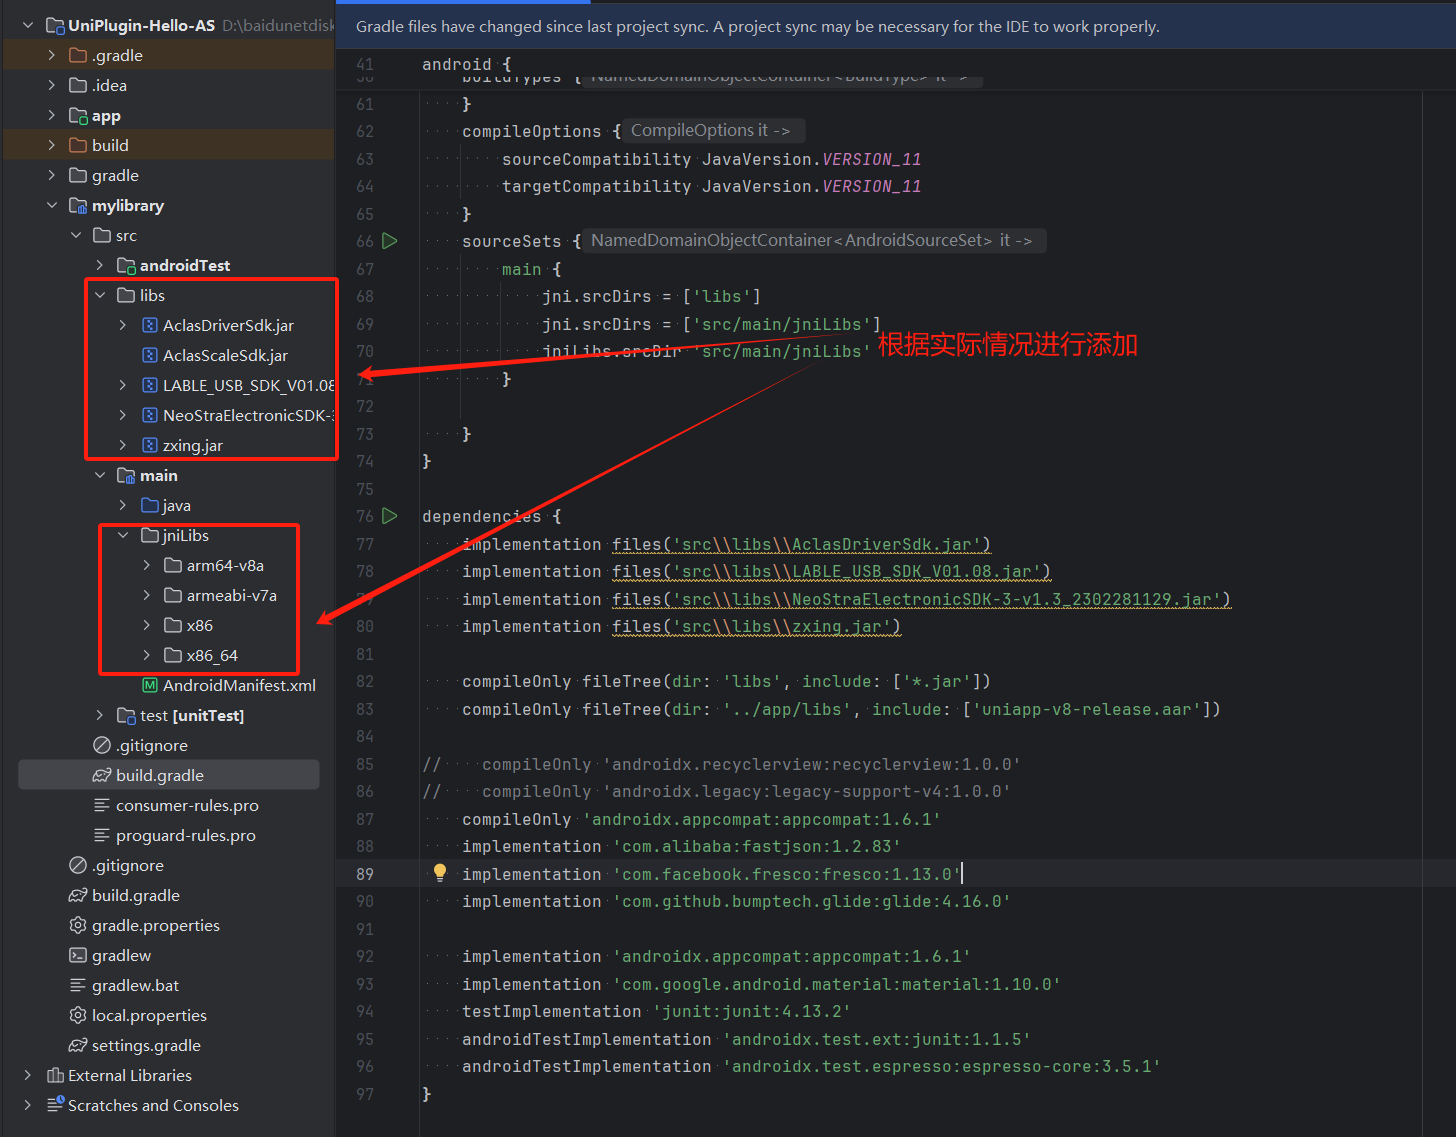Image resolution: width=1456 pixels, height=1137 pixels.
Task: Click the uniapp-v8-release.aar string
Action: (x=1086, y=709)
